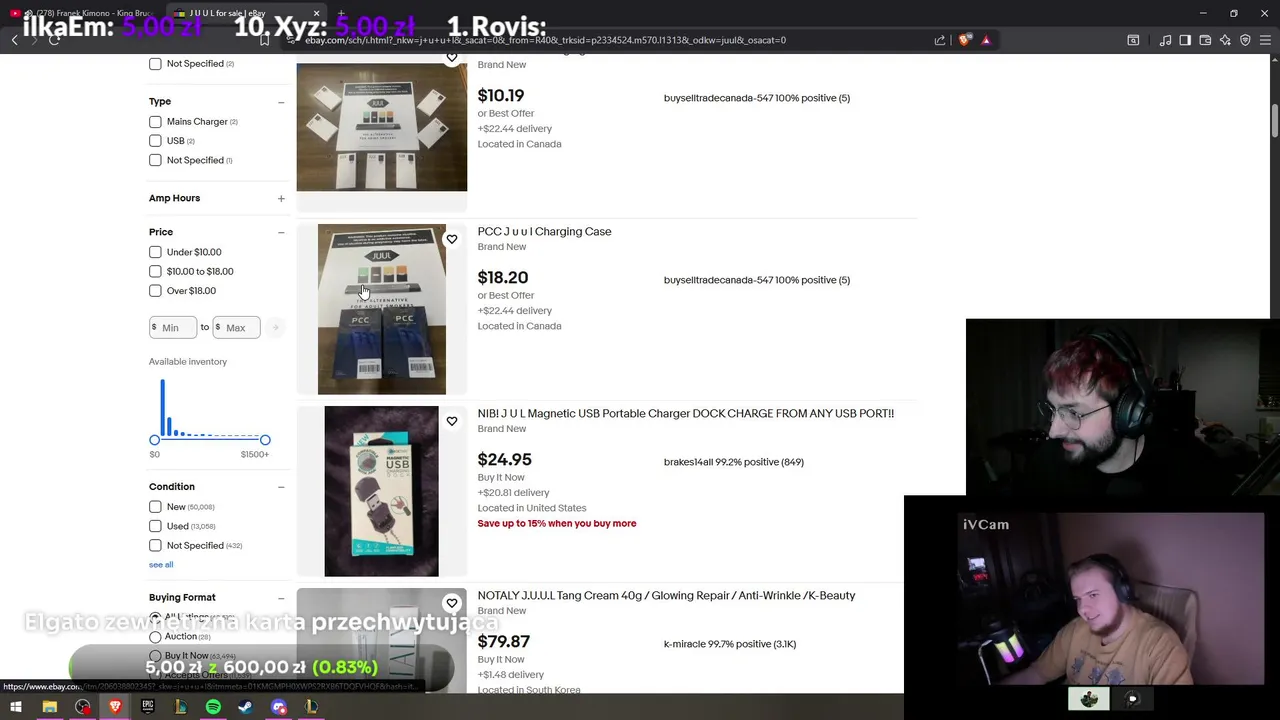The image size is (1280, 720).
Task: Click the Brave Rewards triangle icon
Action: (x=986, y=40)
